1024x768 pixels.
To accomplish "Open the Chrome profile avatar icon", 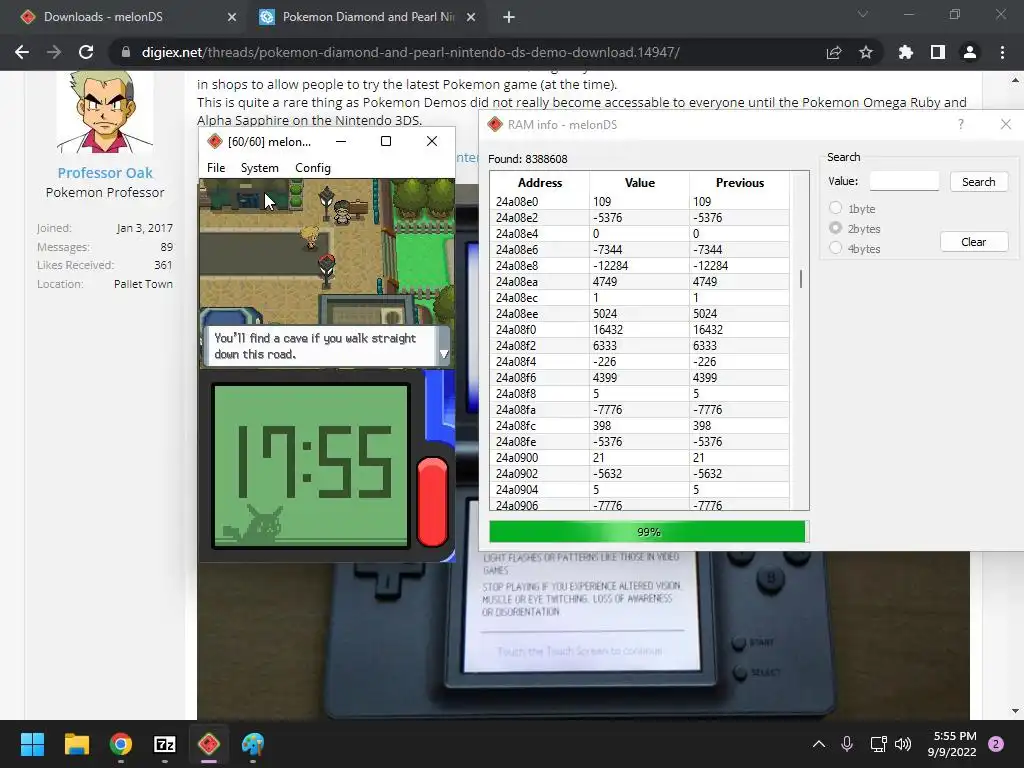I will pyautogui.click(x=970, y=52).
